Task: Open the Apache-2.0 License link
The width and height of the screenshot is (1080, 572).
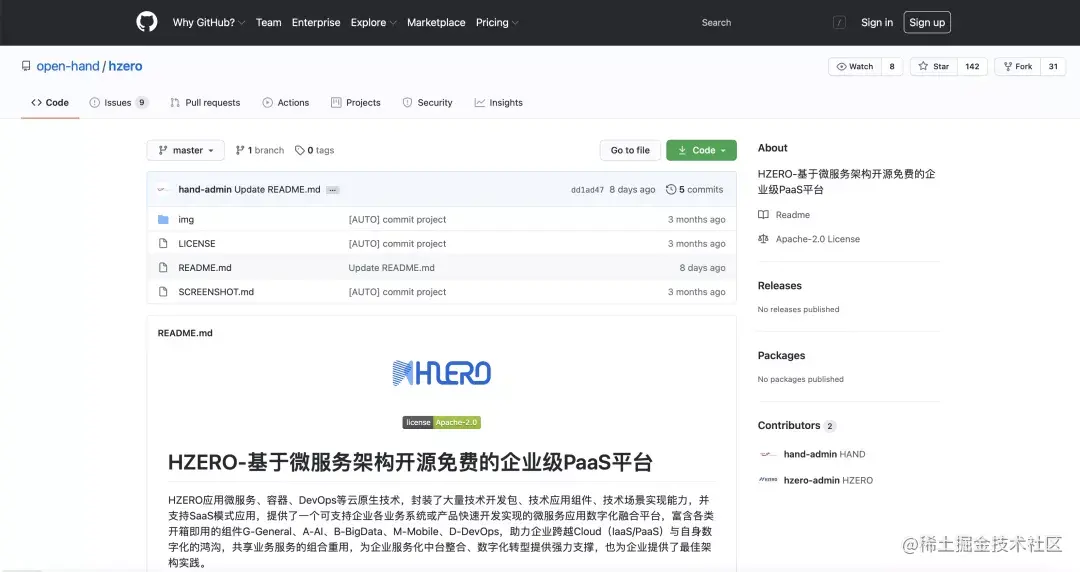Action: coord(818,239)
